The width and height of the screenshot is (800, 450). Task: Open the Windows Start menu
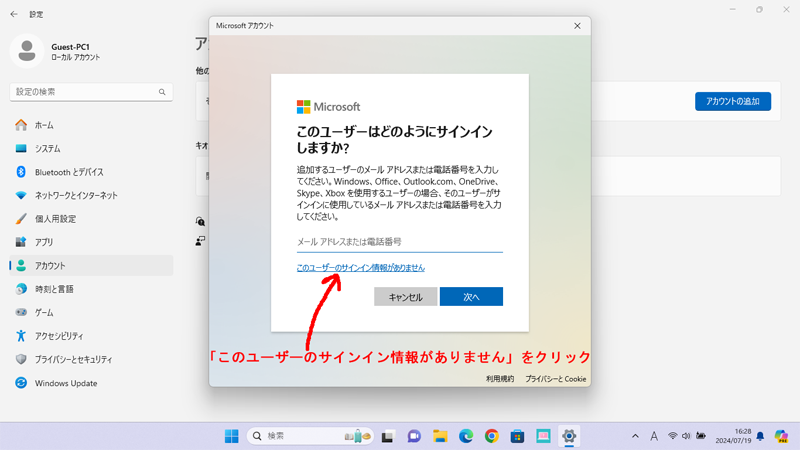tap(231, 436)
